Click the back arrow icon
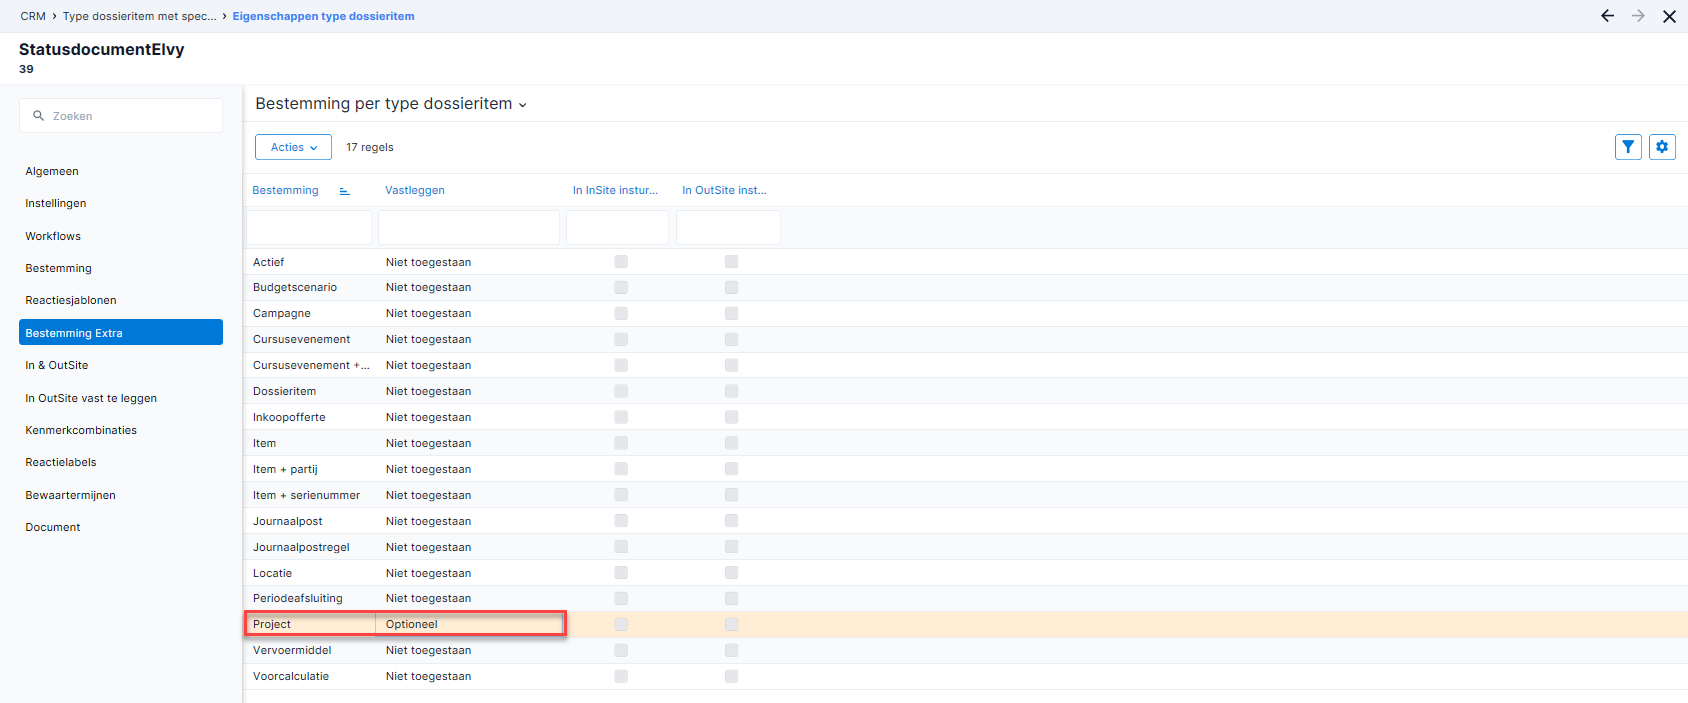This screenshot has height=703, width=1688. [1607, 16]
